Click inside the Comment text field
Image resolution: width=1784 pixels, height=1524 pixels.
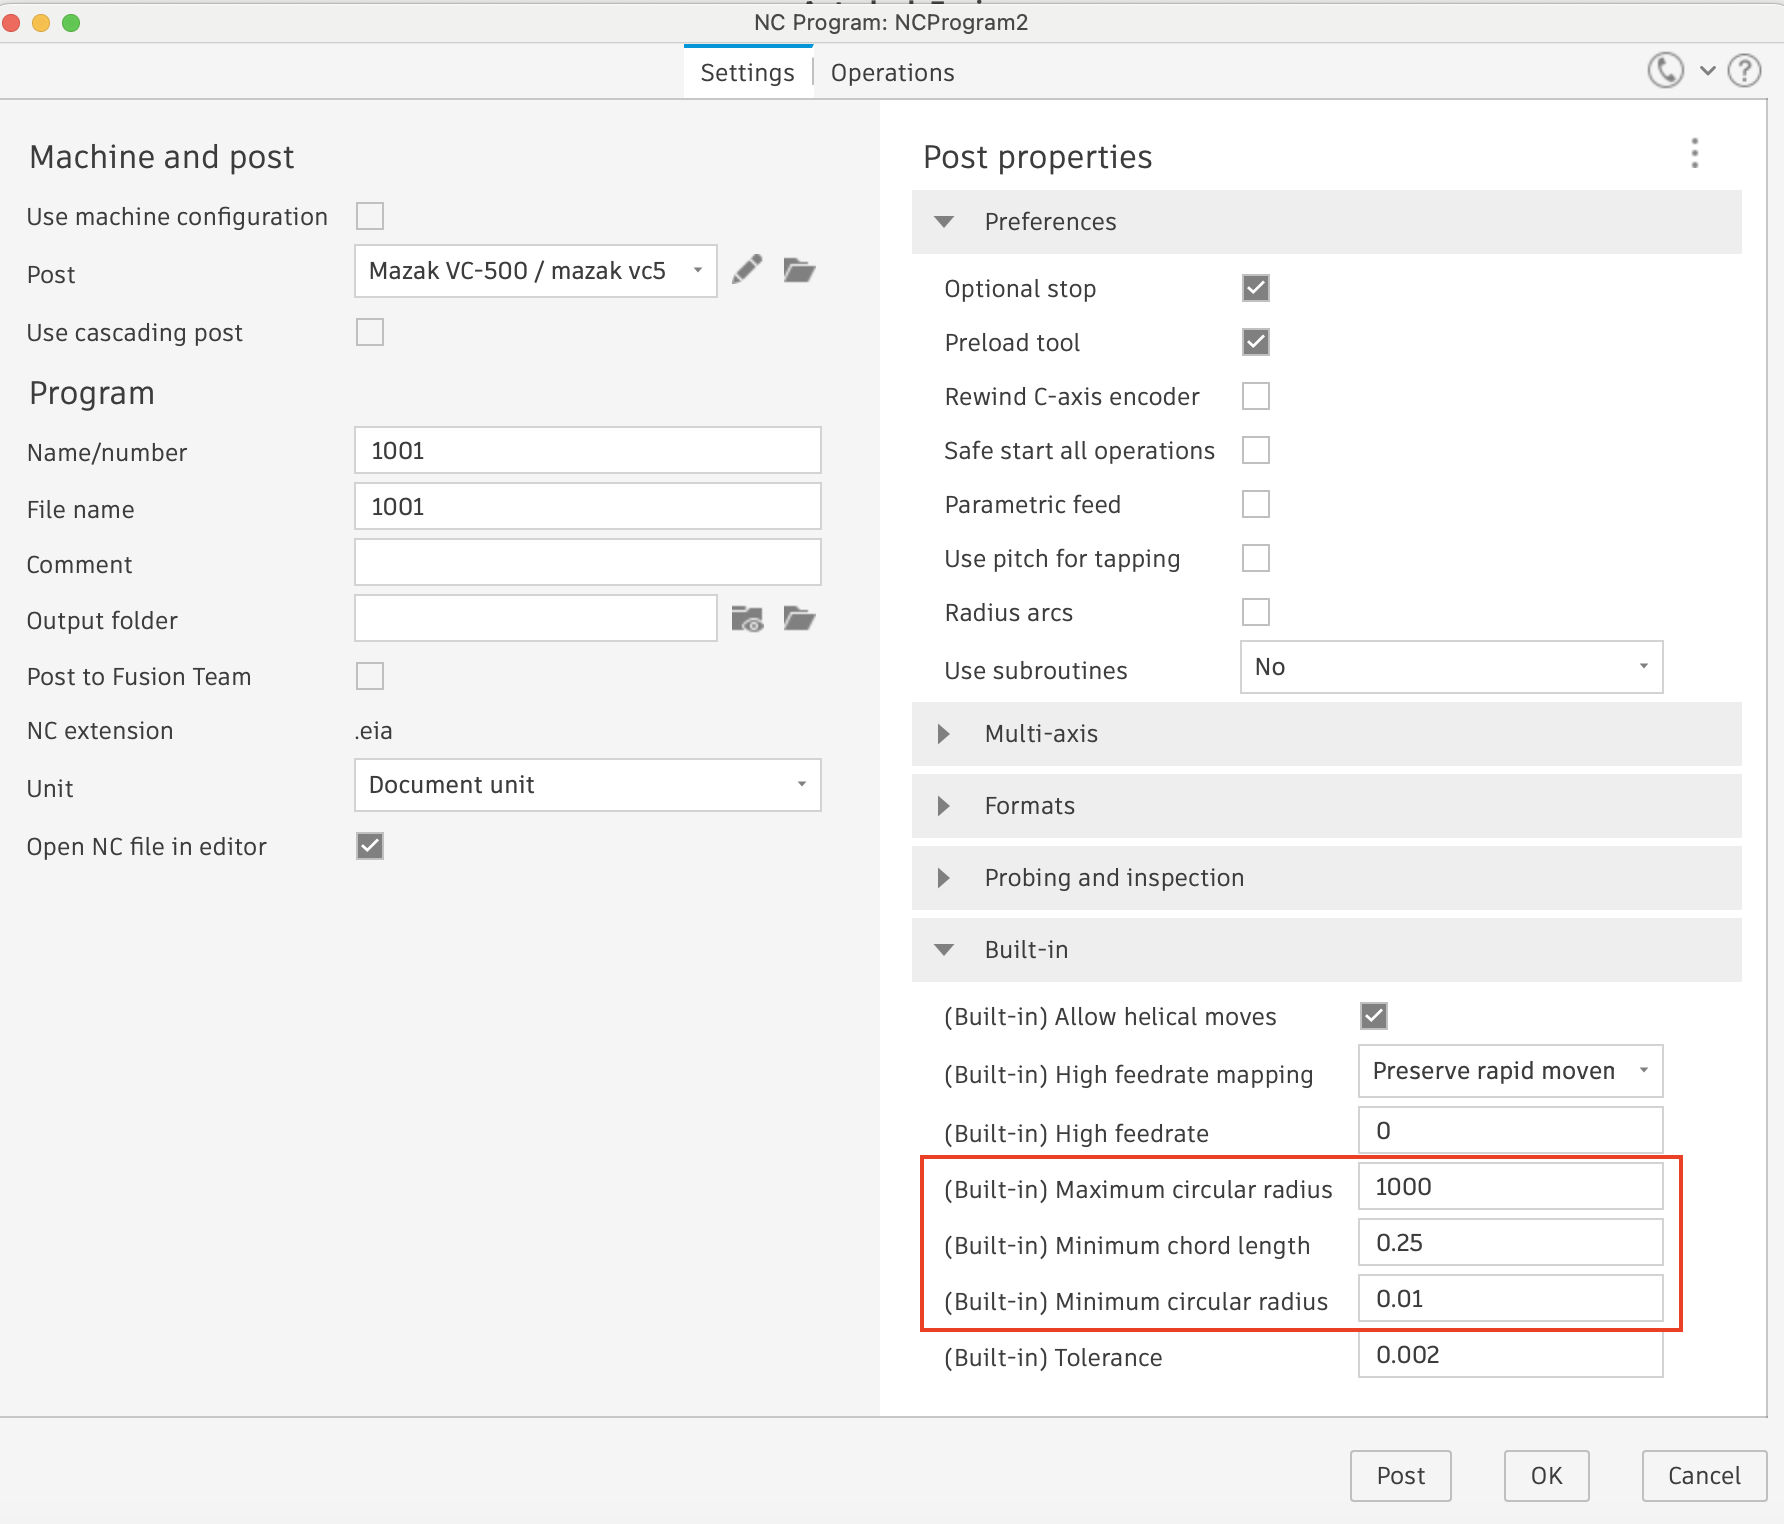tap(587, 562)
